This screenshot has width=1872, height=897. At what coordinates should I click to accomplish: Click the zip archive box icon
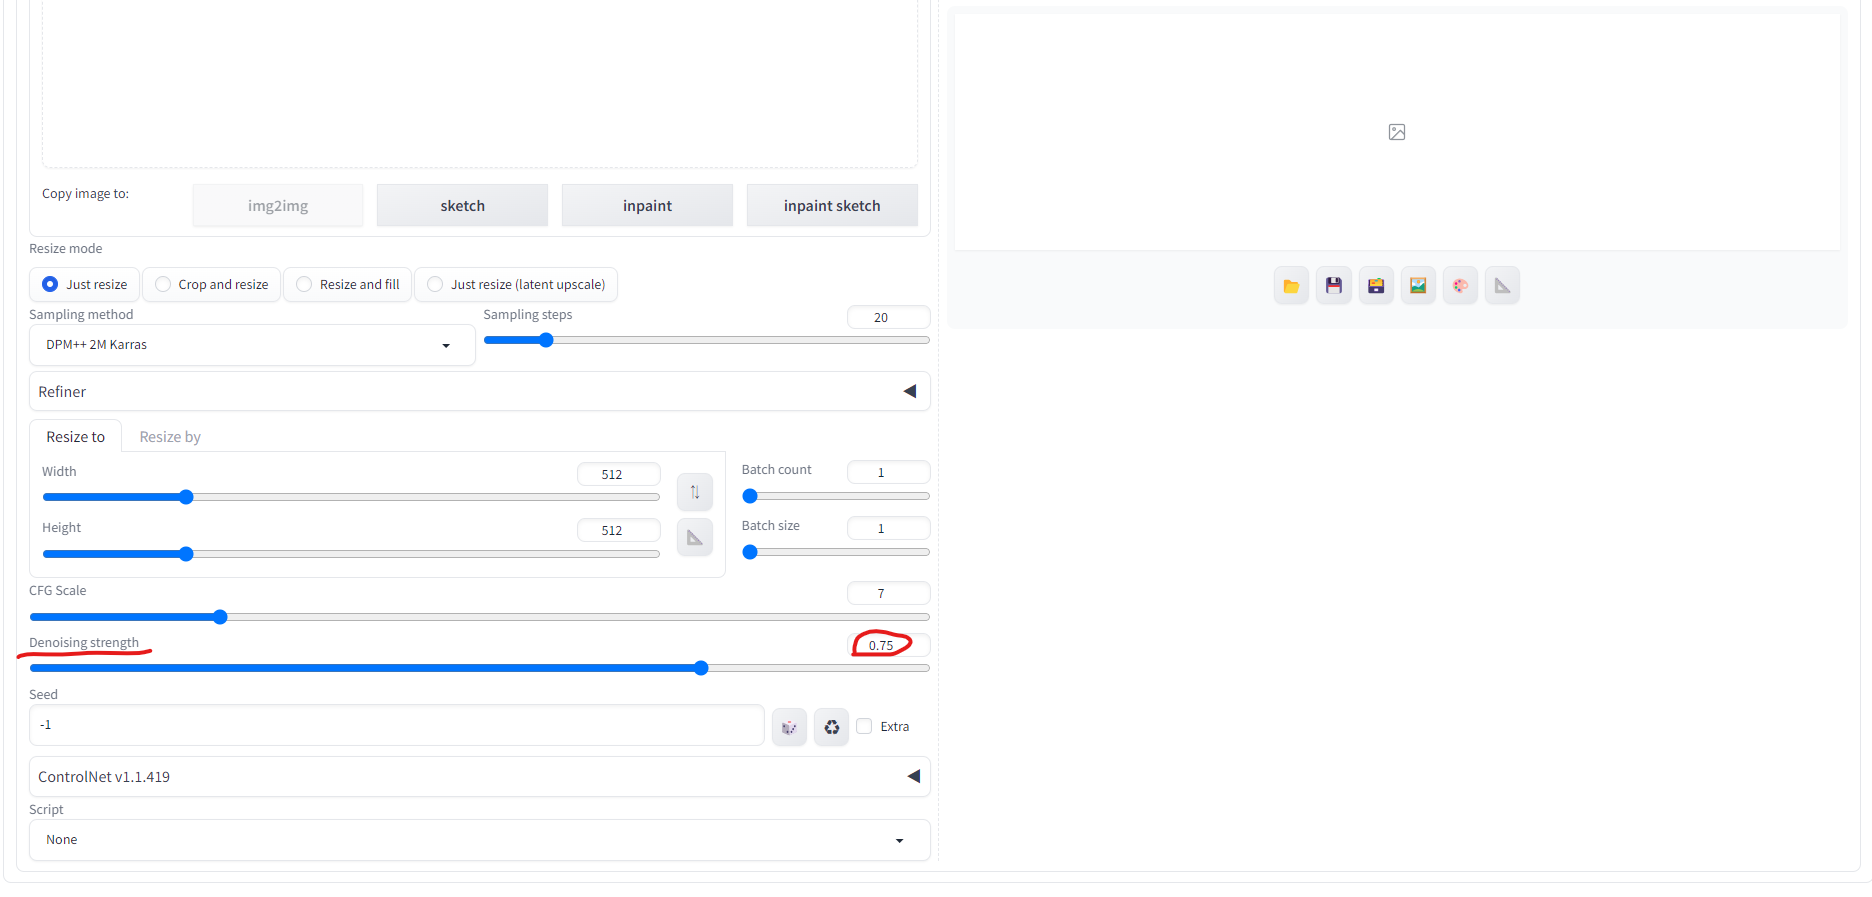[1376, 286]
